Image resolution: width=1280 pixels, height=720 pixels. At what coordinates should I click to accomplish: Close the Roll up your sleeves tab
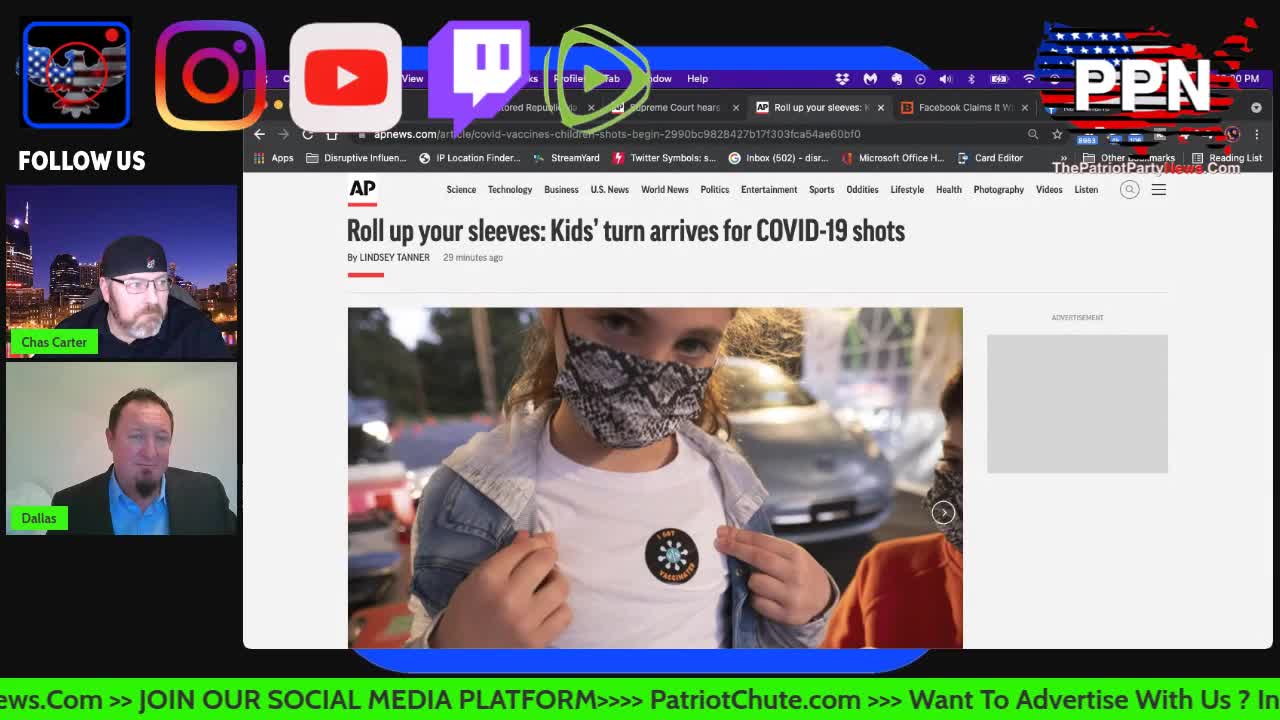click(881, 107)
